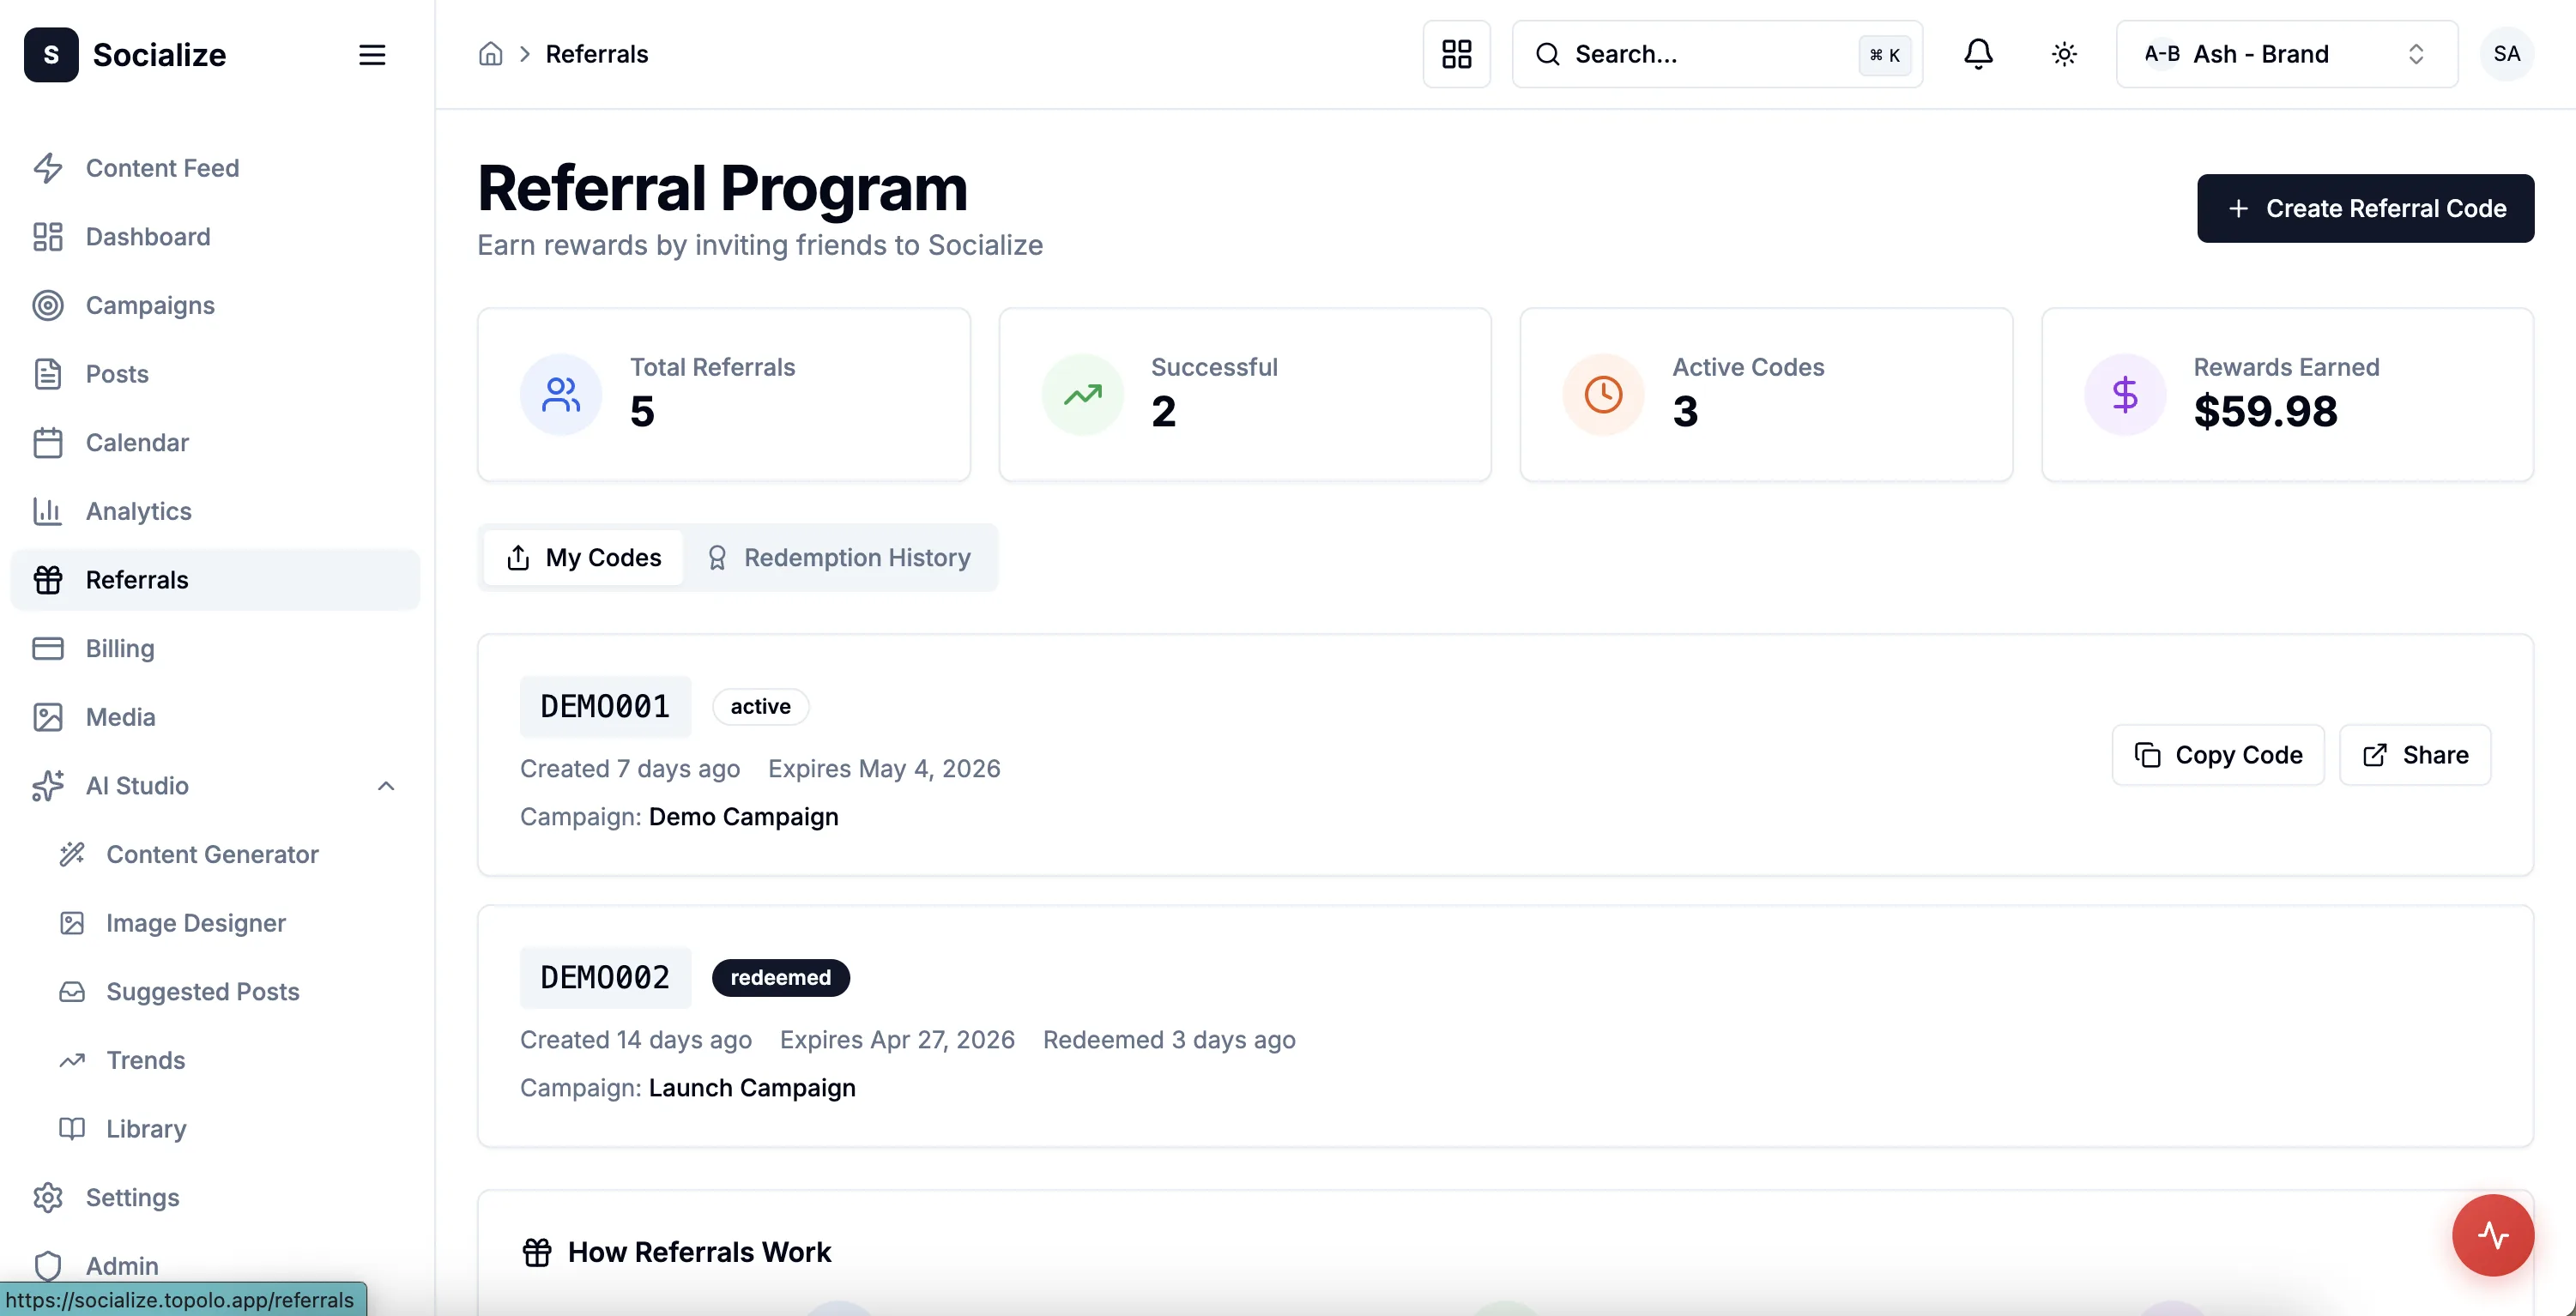This screenshot has height=1316, width=2576.
Task: Click the SA user avatar
Action: (2506, 54)
